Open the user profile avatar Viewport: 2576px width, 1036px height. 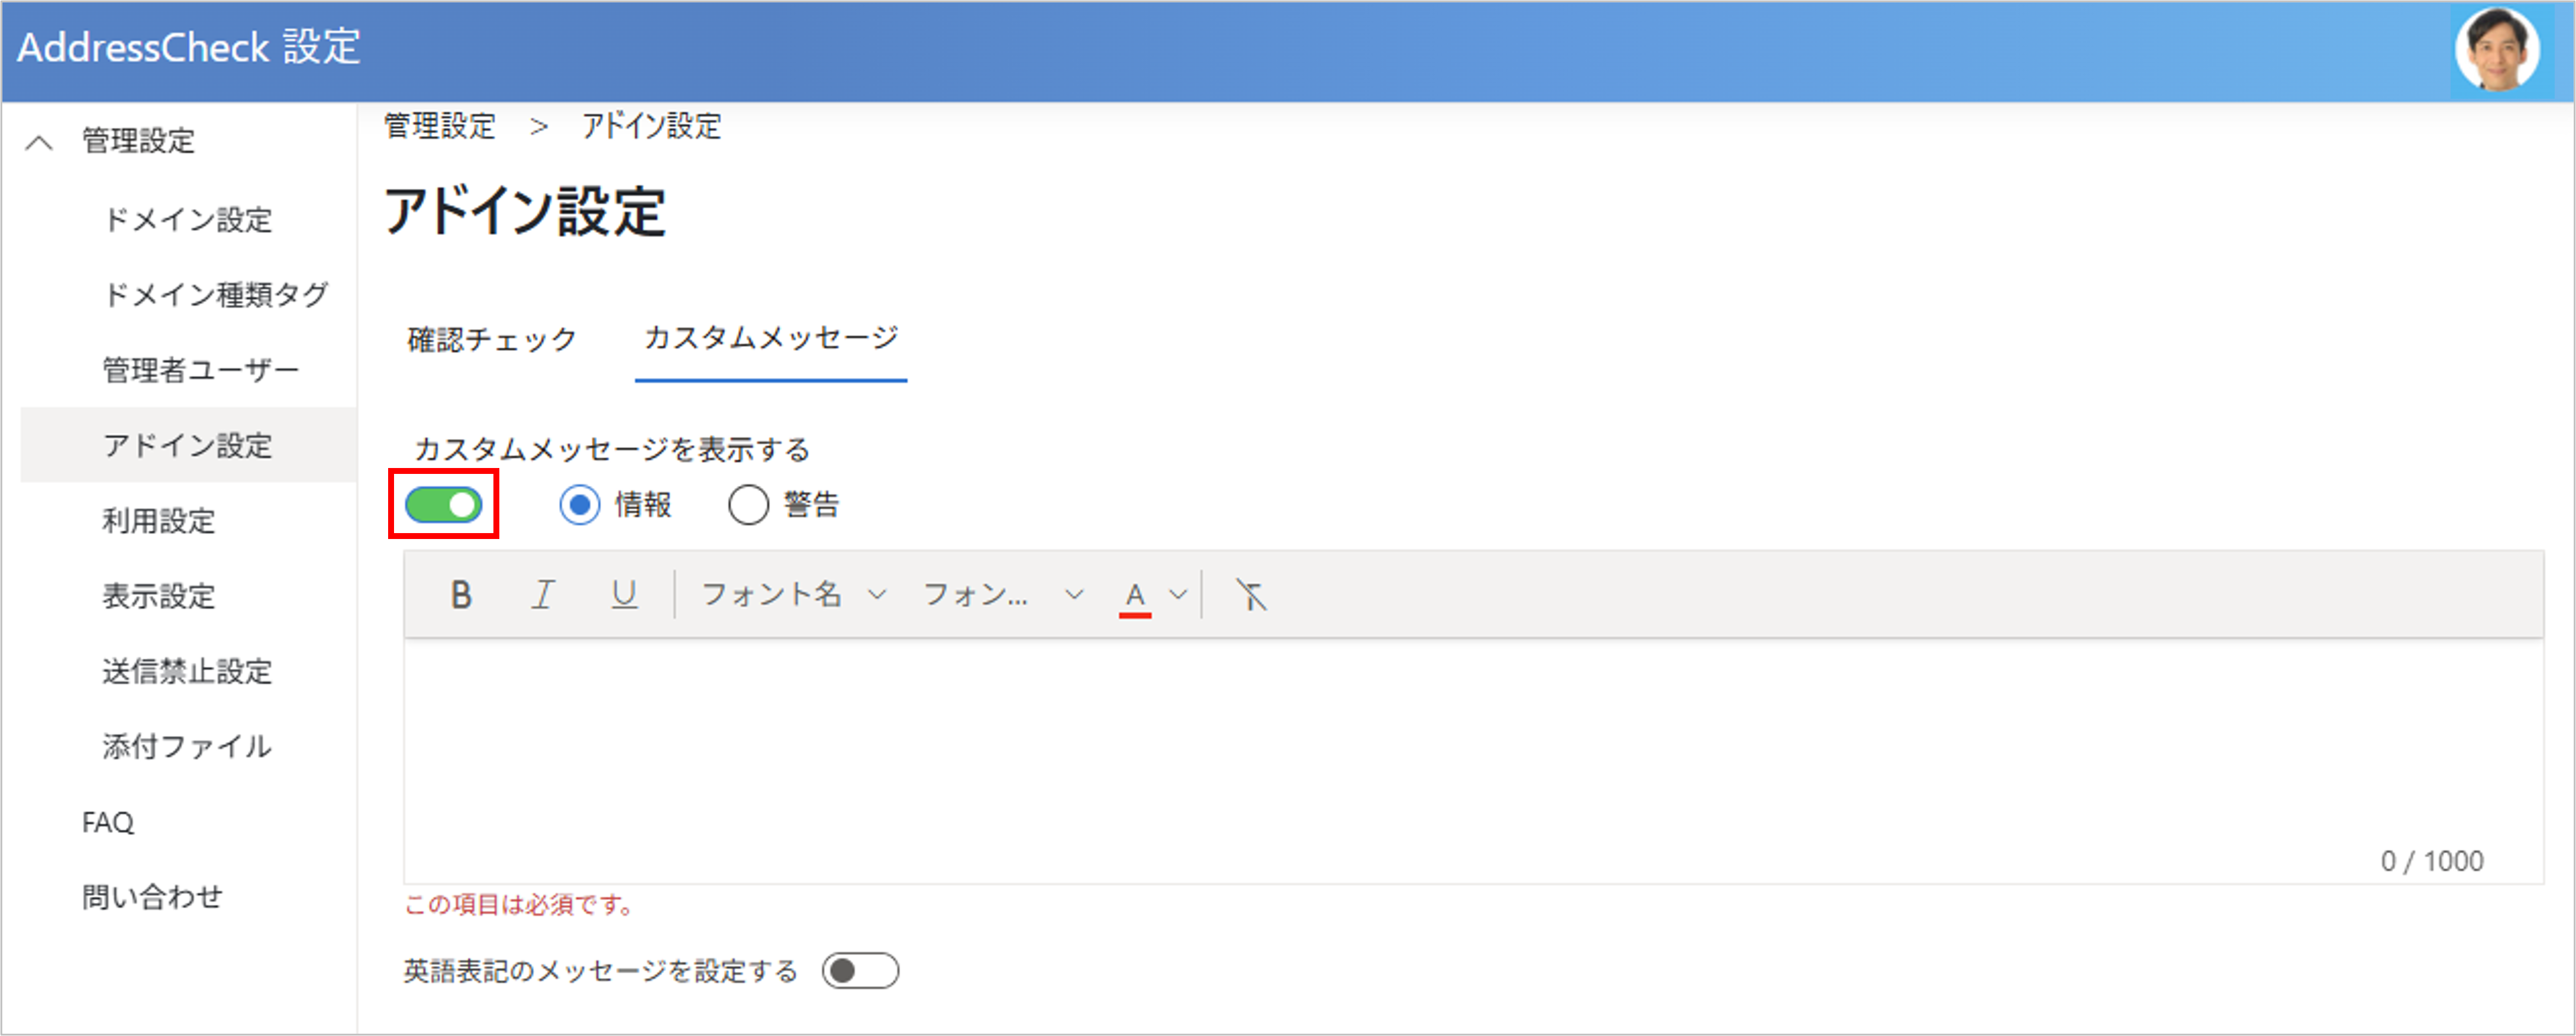pyautogui.click(x=2497, y=49)
